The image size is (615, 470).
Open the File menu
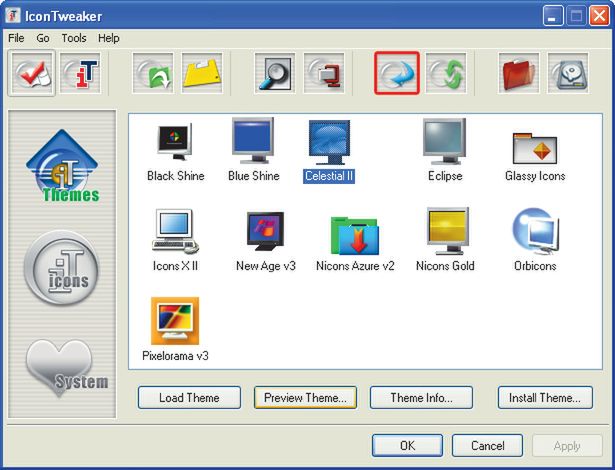pos(16,38)
